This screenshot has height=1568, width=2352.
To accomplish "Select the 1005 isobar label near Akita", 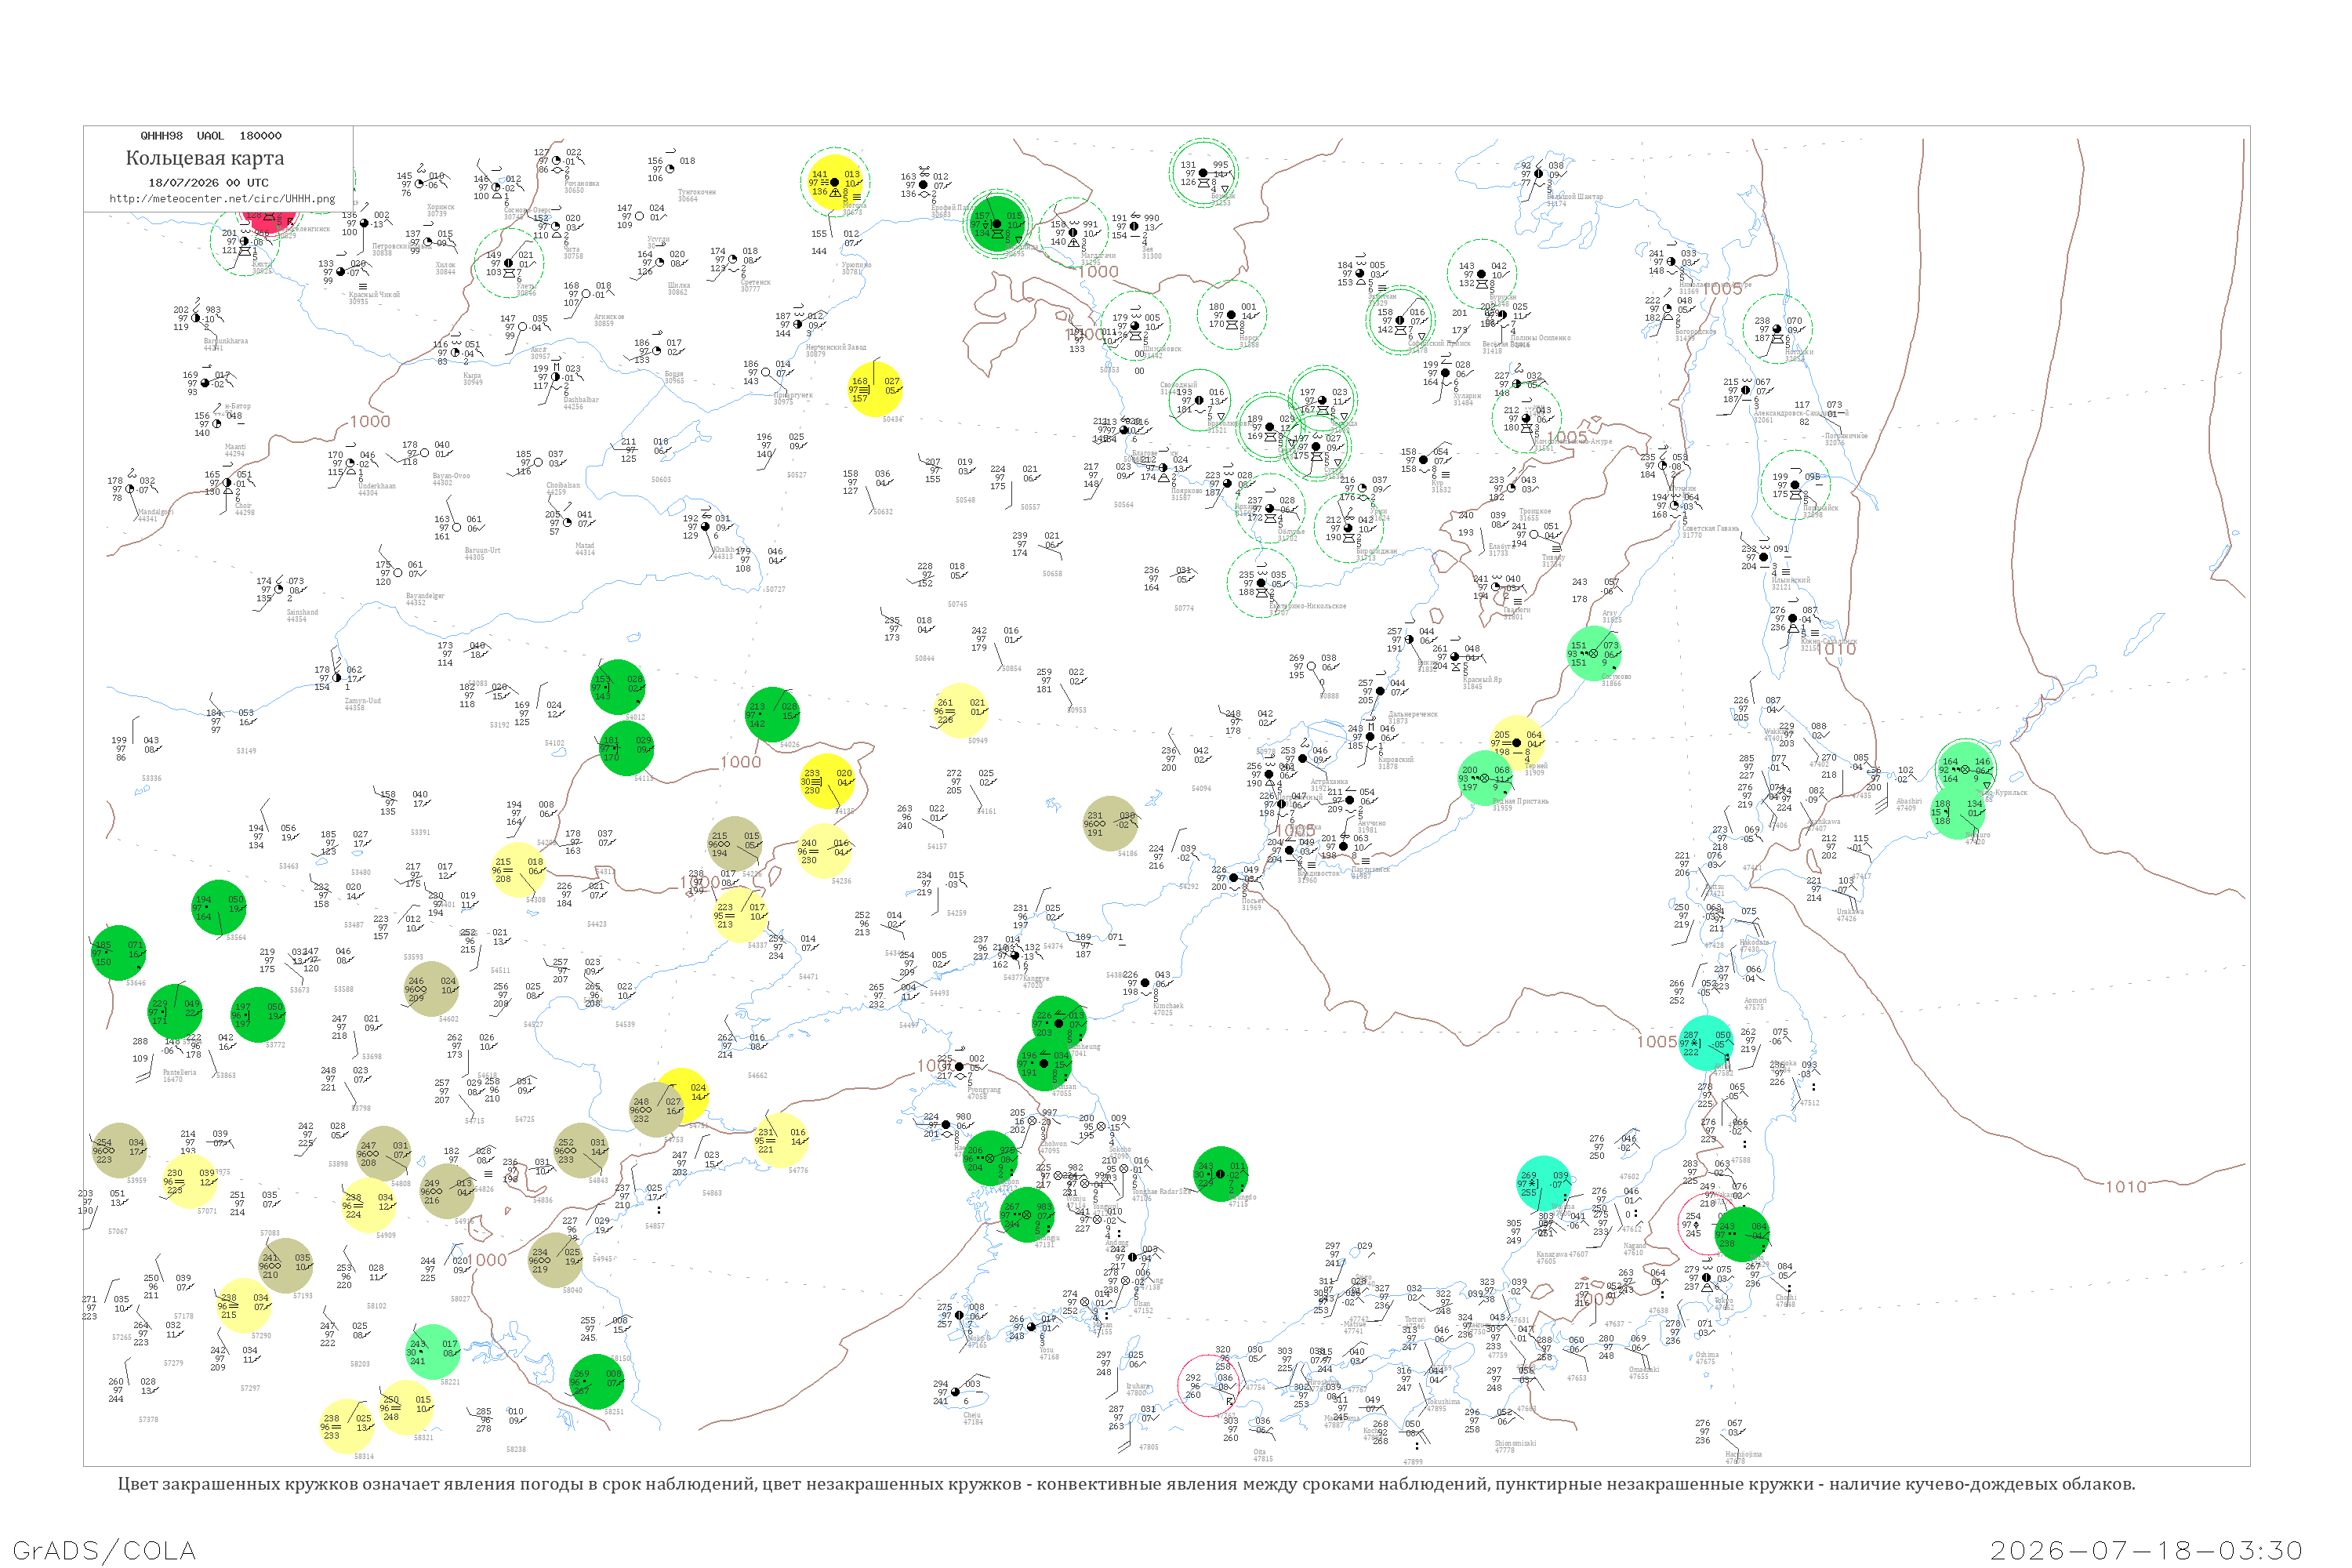I will point(1656,1042).
